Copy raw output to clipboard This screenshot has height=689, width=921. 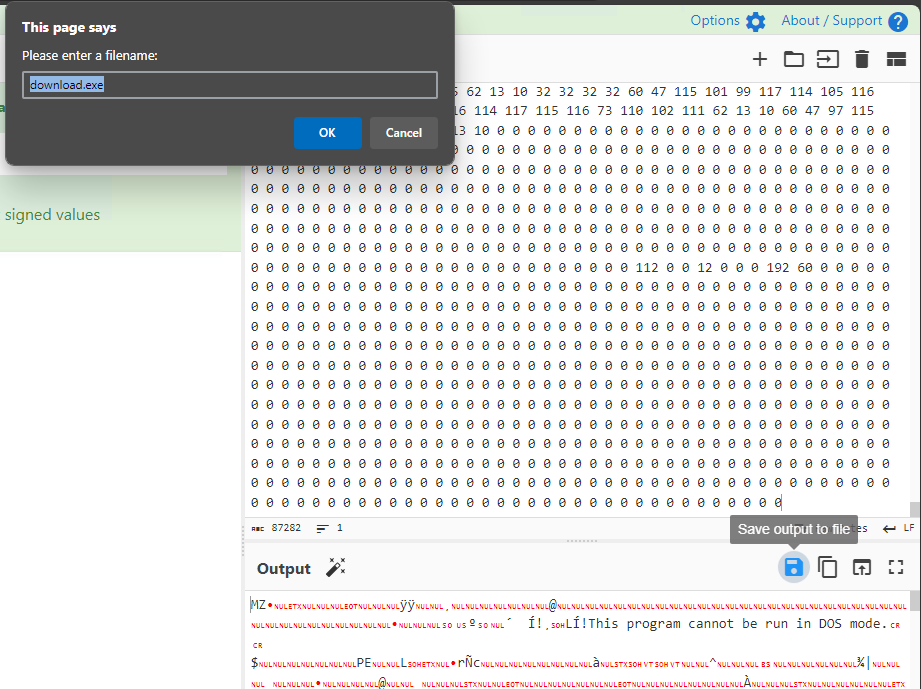828,568
